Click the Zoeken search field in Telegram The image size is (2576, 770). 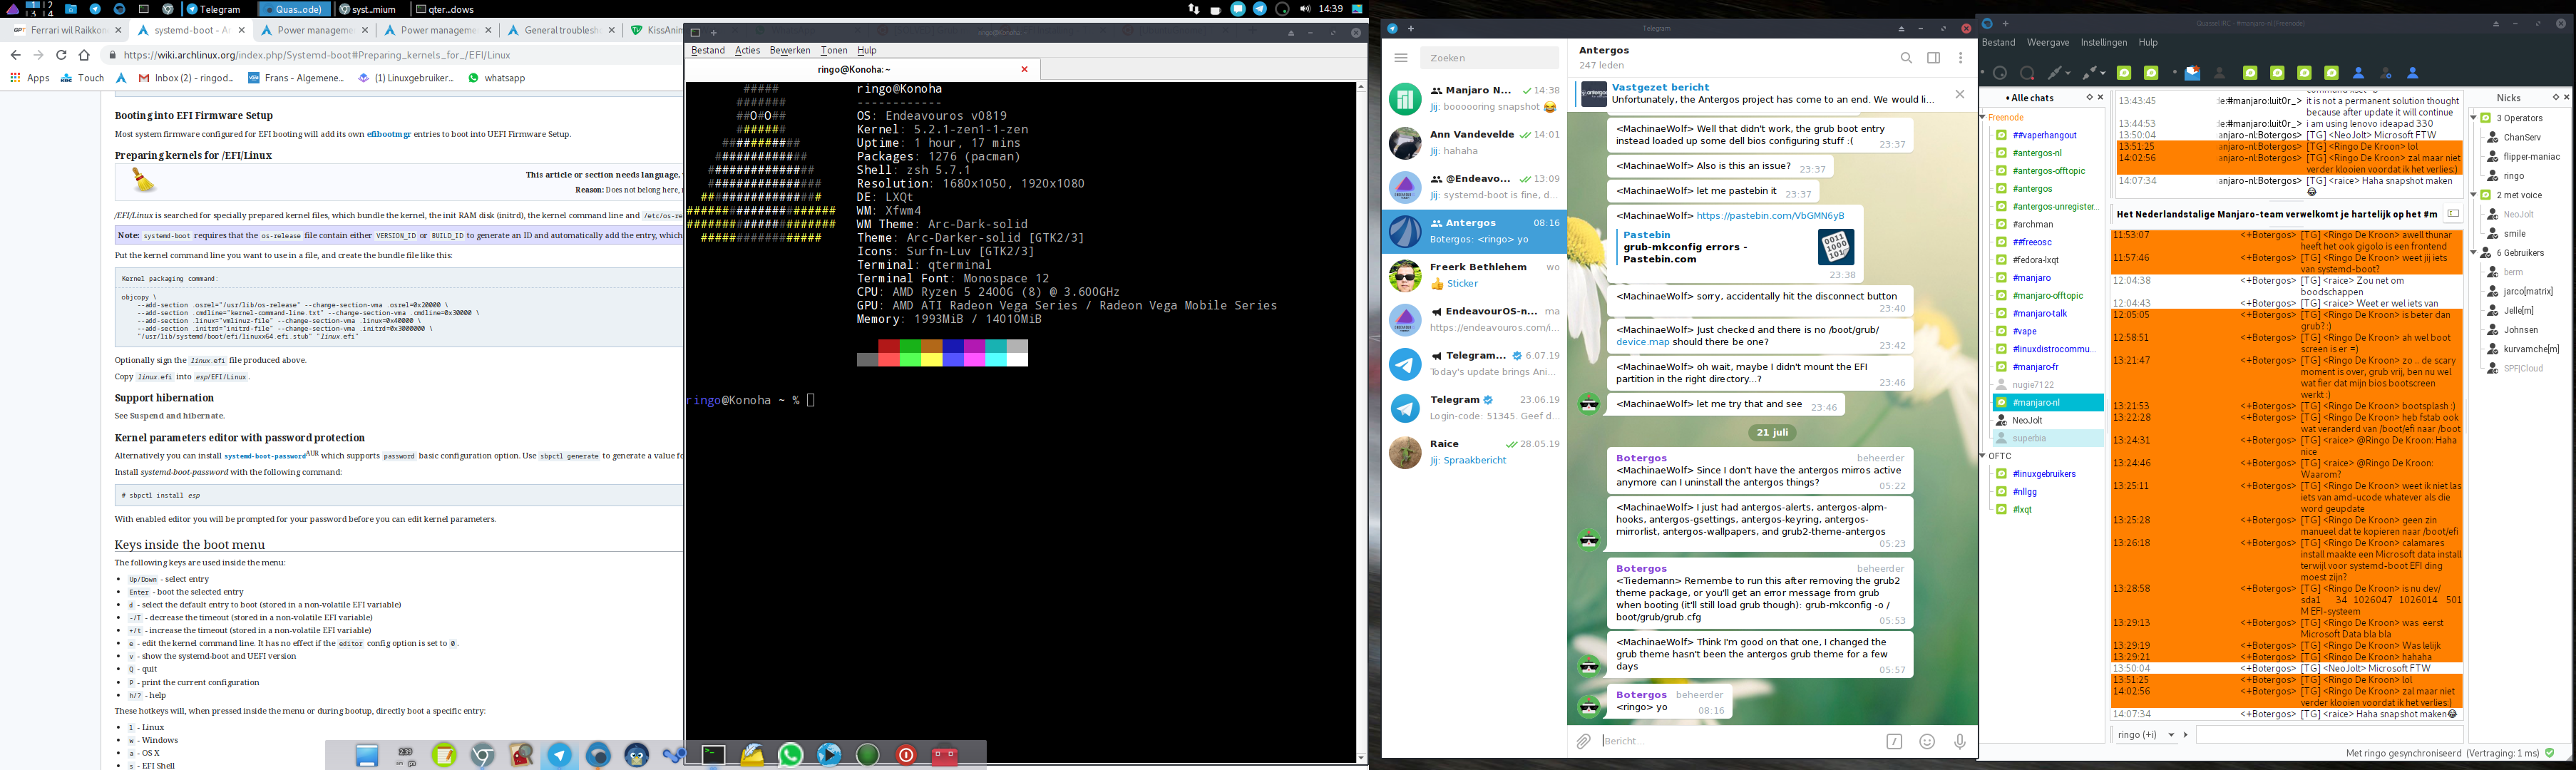pos(1489,58)
